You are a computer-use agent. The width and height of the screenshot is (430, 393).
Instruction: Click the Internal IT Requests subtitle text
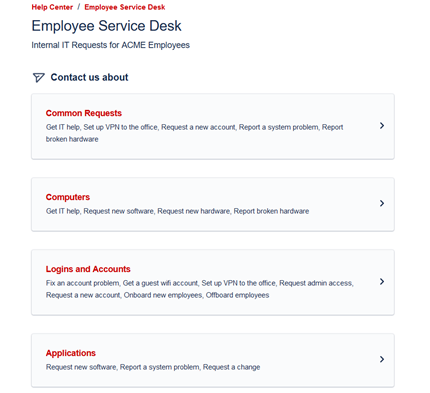[110, 45]
